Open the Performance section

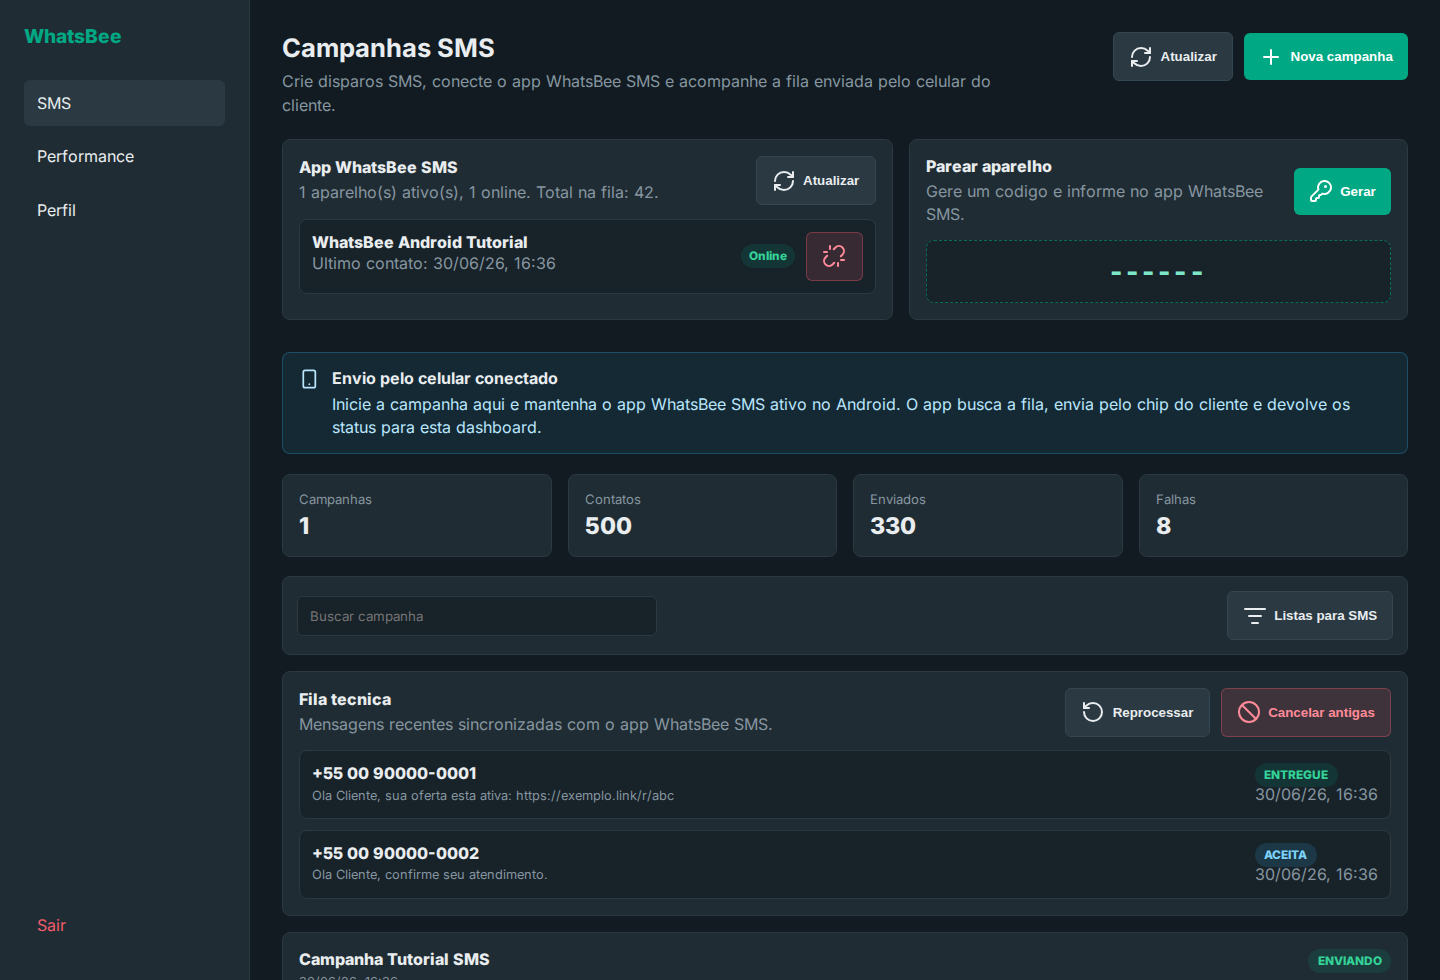(124, 156)
